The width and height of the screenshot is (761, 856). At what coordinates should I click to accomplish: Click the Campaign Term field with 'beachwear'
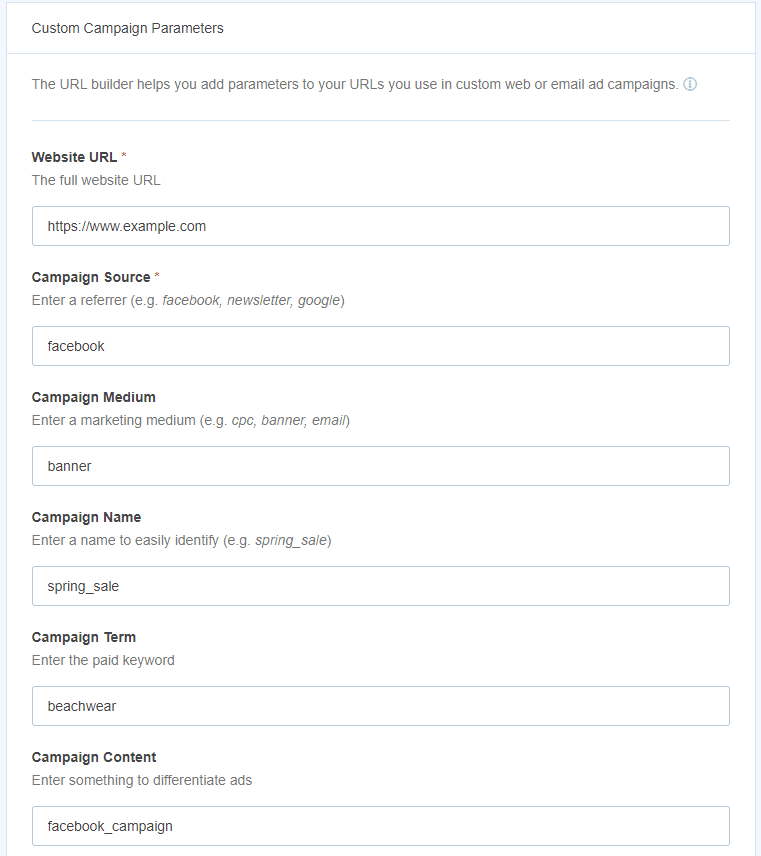(380, 706)
